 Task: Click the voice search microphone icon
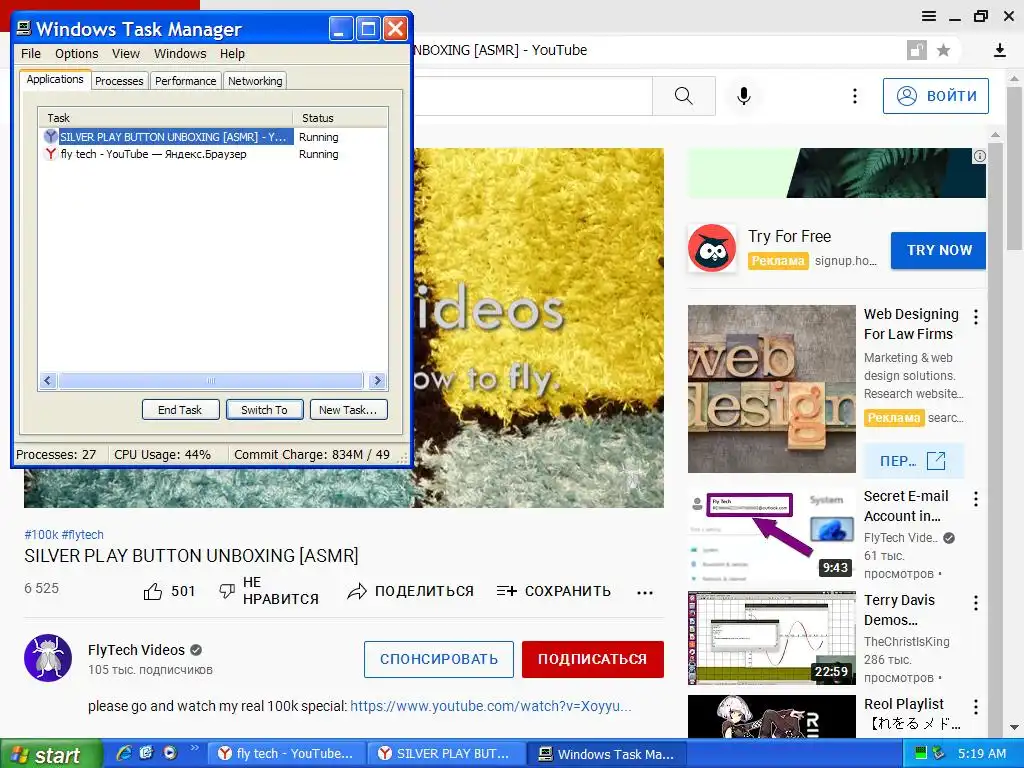(743, 96)
